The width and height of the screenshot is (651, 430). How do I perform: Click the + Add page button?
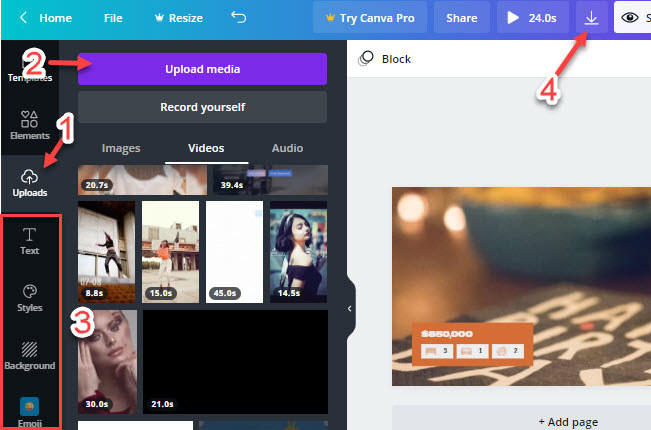click(x=568, y=422)
